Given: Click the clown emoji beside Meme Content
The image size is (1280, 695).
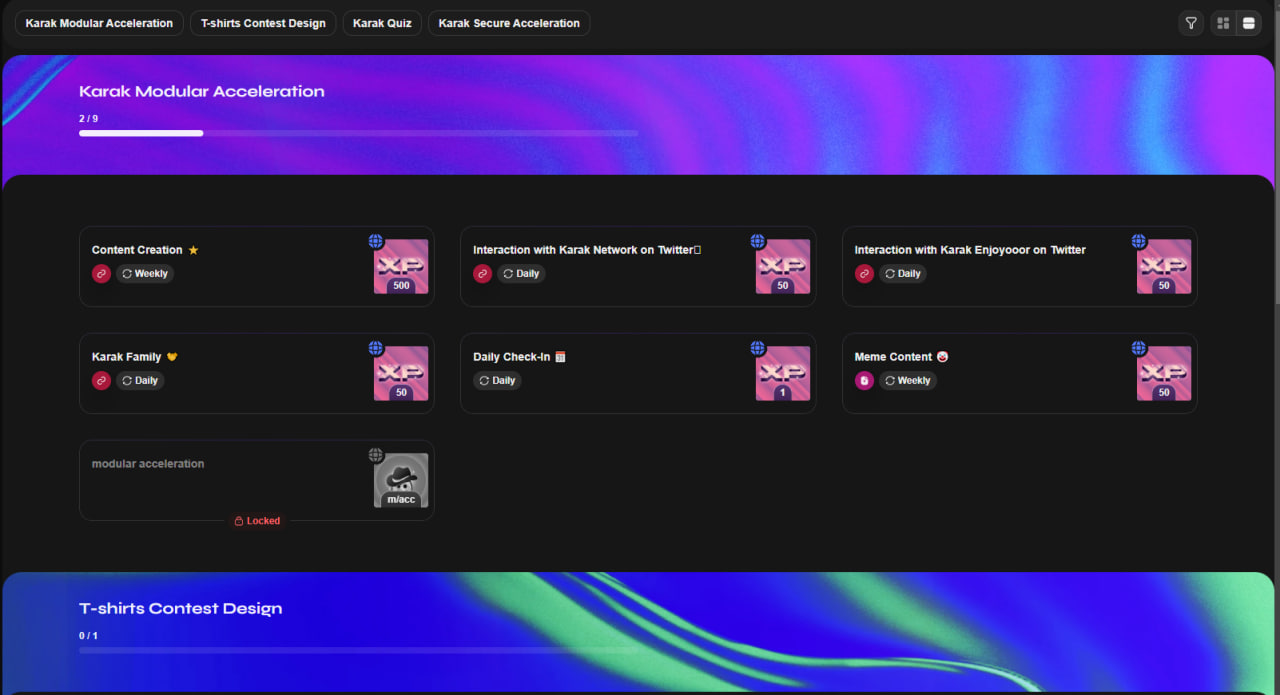Looking at the screenshot, I should pos(942,357).
